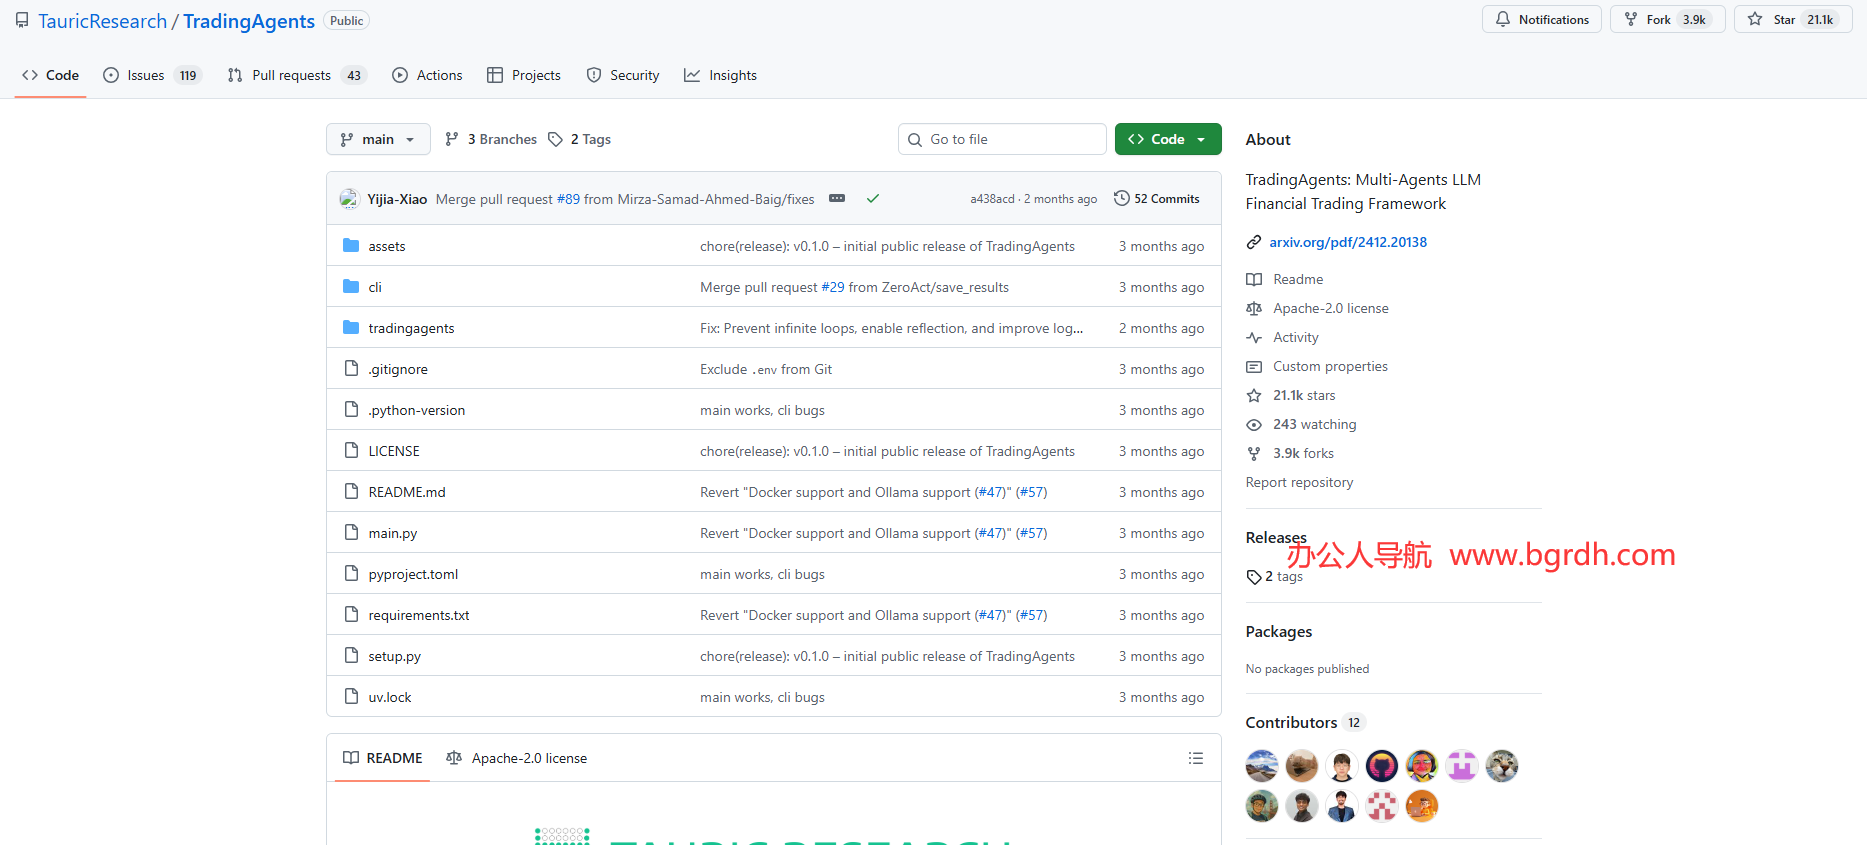Open the Insights tab

[x=720, y=75]
